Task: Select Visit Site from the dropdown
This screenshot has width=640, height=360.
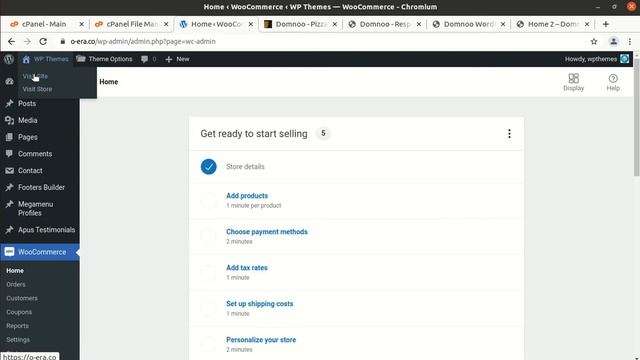Action: tap(35, 76)
